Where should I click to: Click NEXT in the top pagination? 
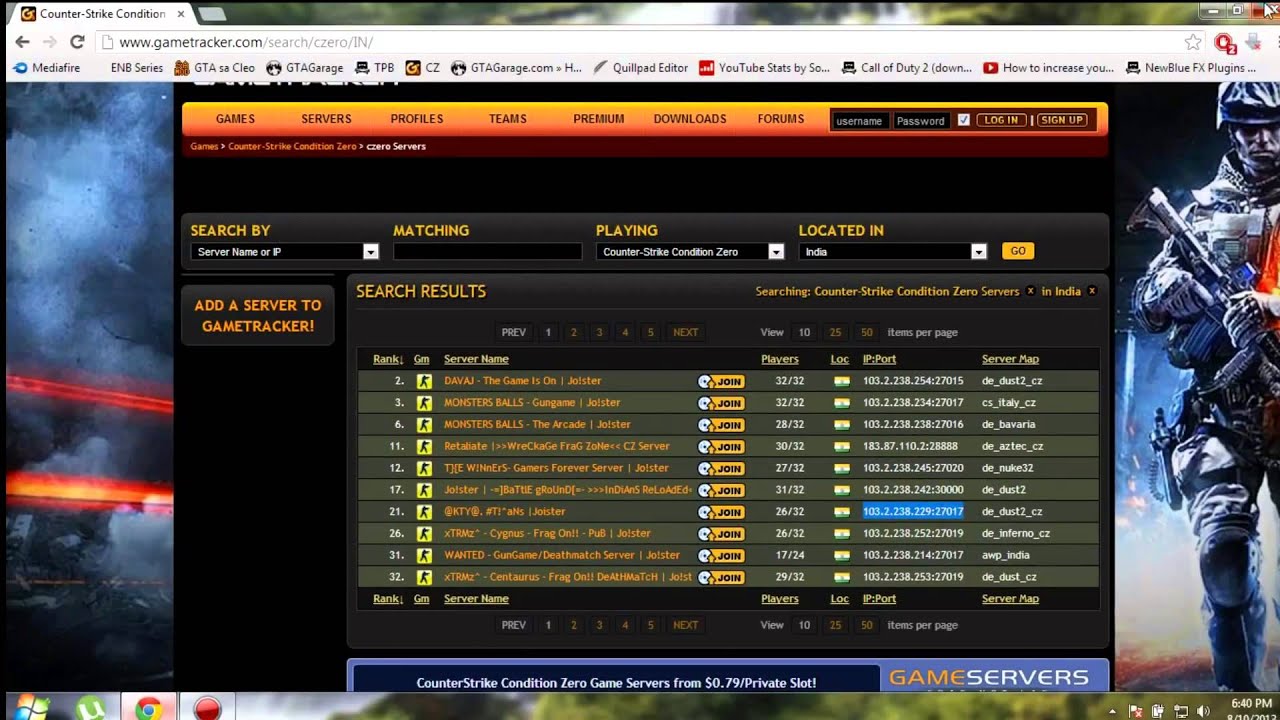(685, 332)
